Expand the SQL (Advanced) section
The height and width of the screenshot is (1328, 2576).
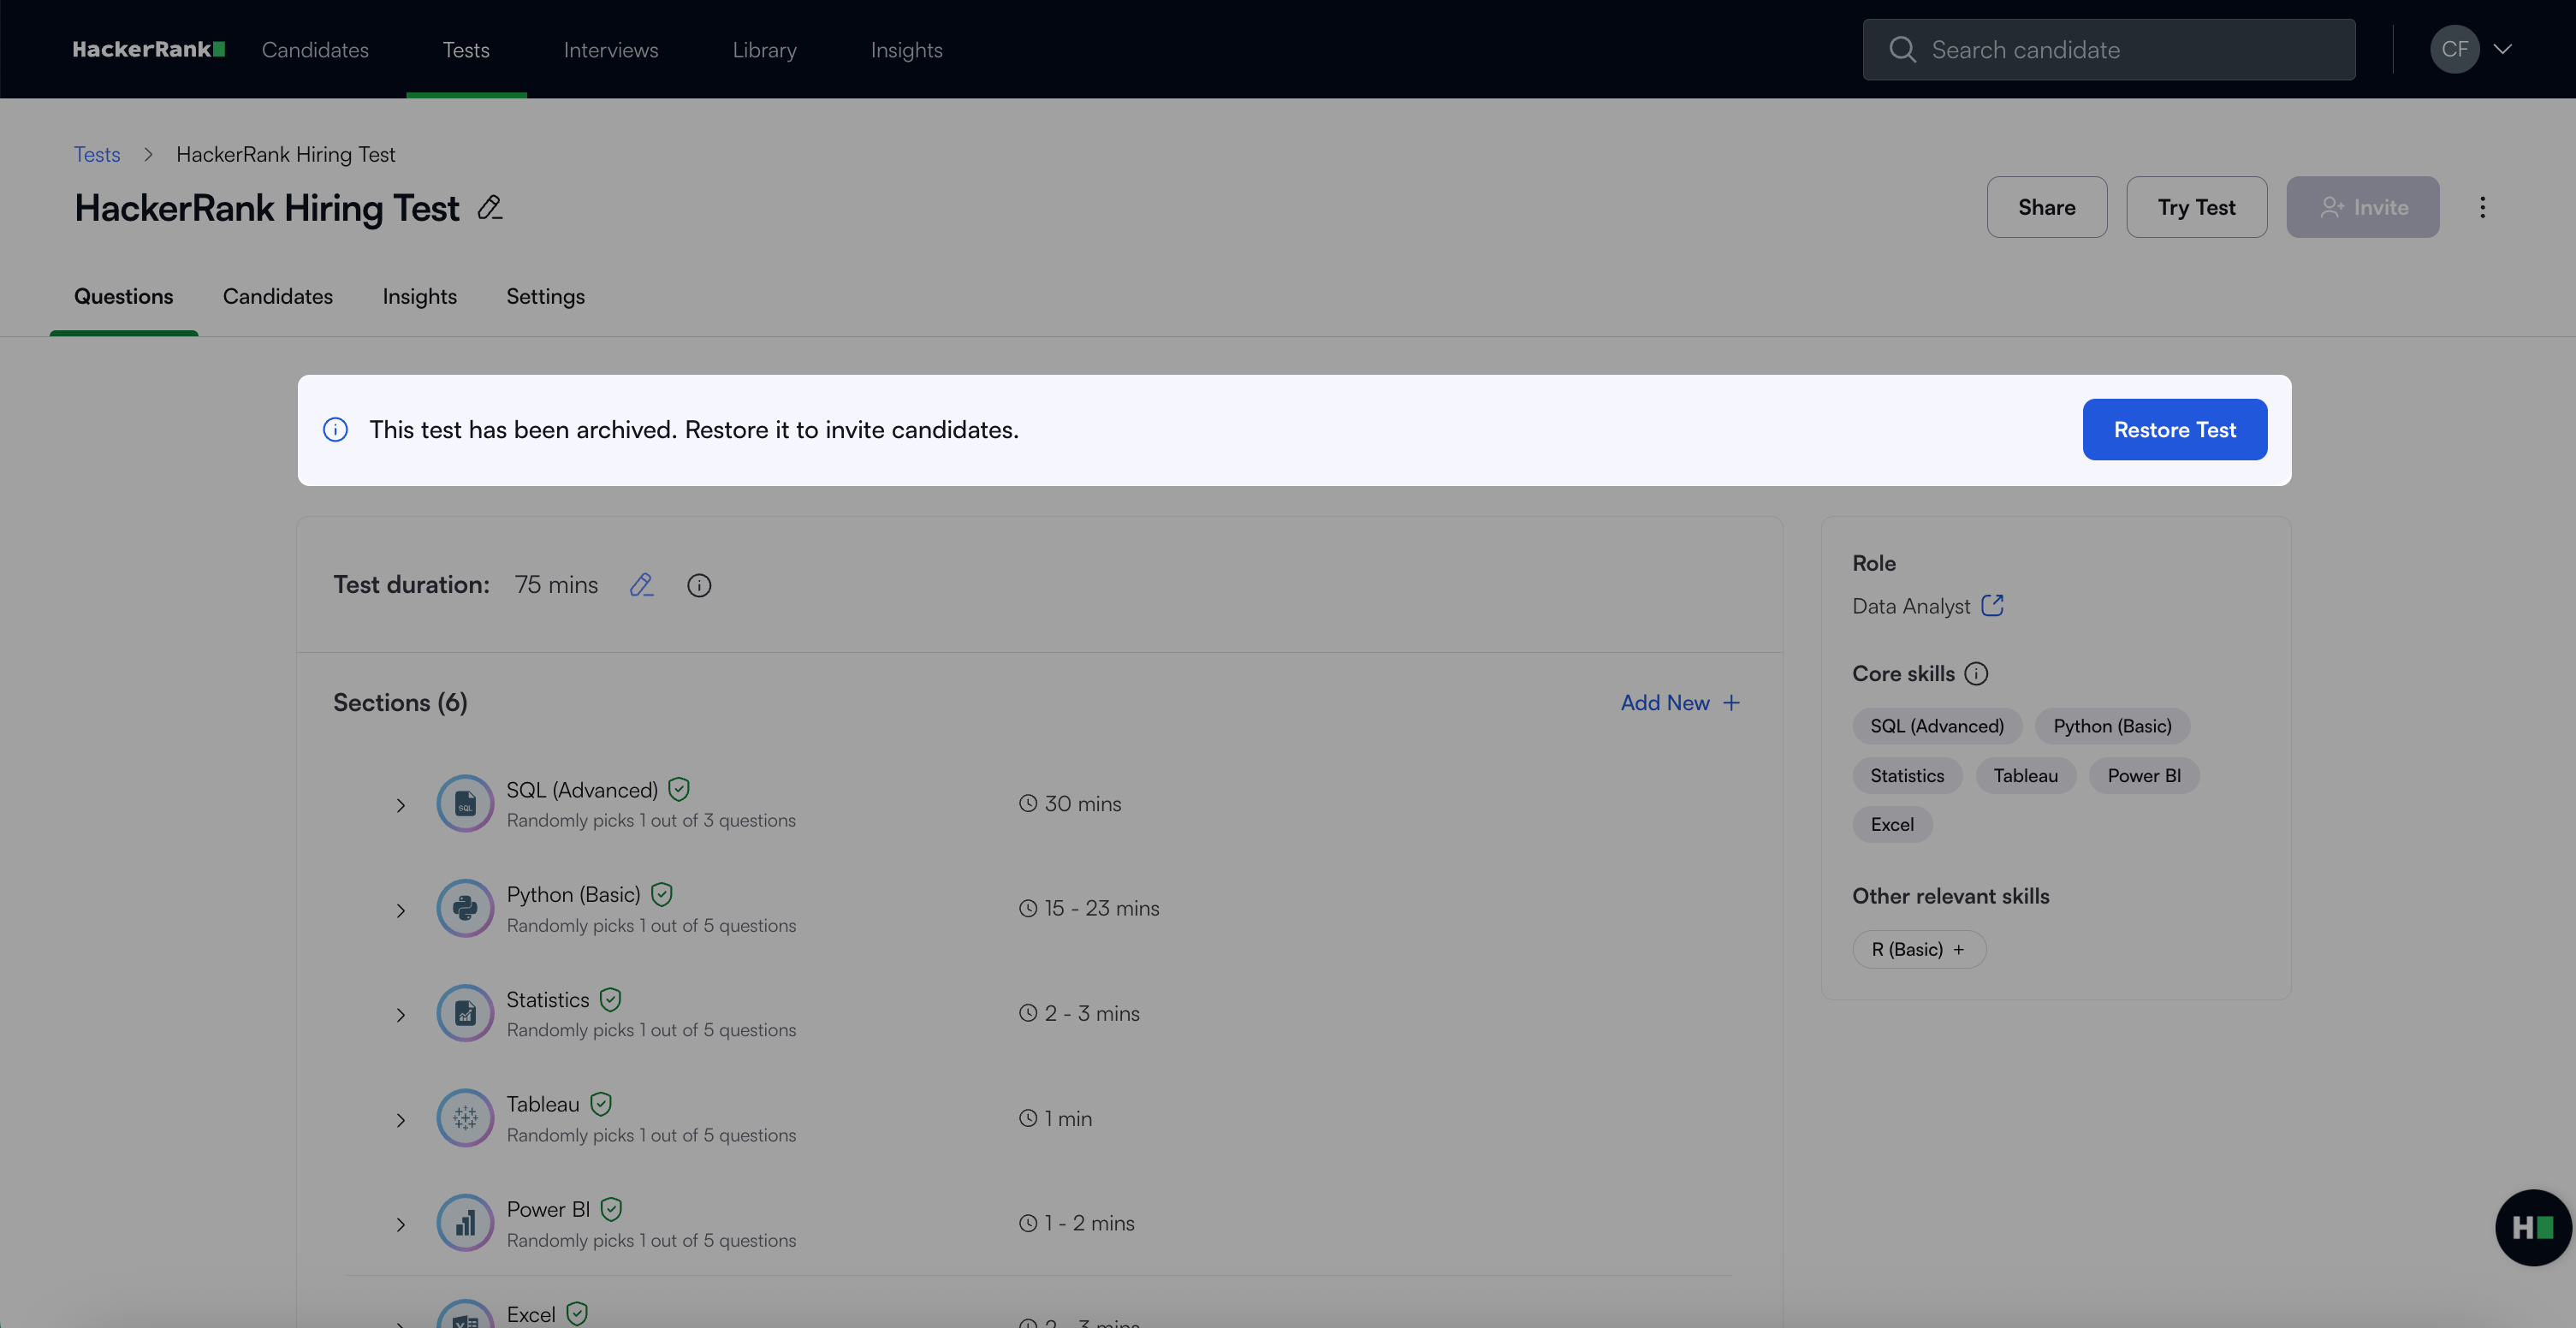[x=400, y=805]
